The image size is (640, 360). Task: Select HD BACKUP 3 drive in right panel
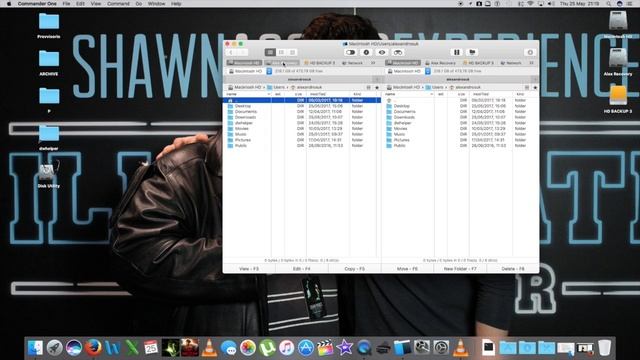[x=478, y=63]
